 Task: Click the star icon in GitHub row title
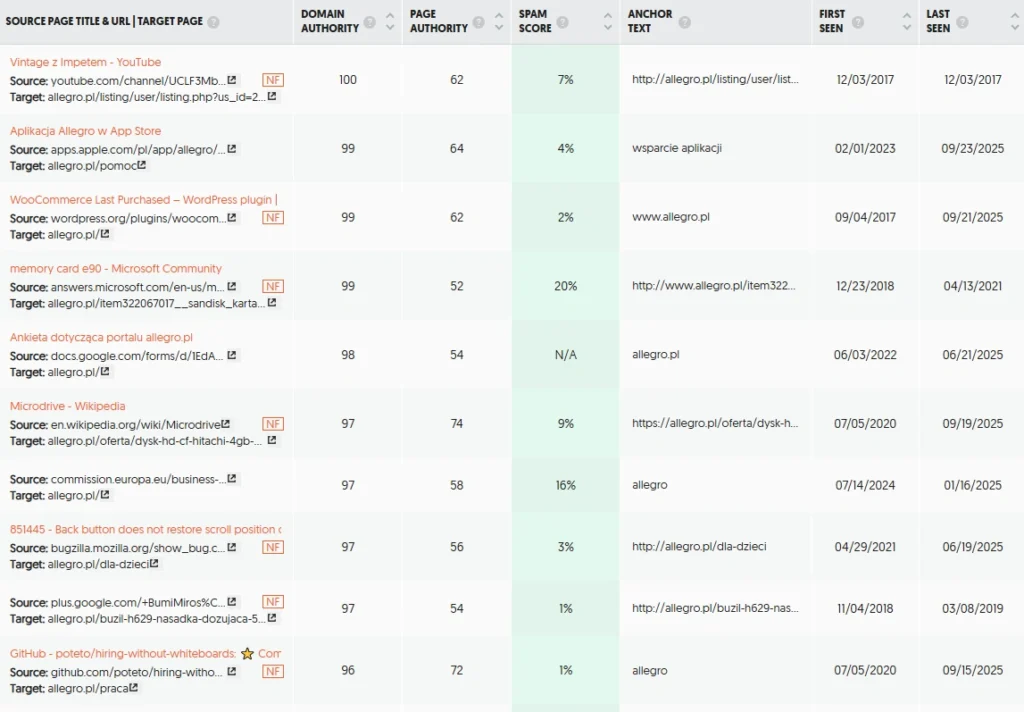[247, 654]
